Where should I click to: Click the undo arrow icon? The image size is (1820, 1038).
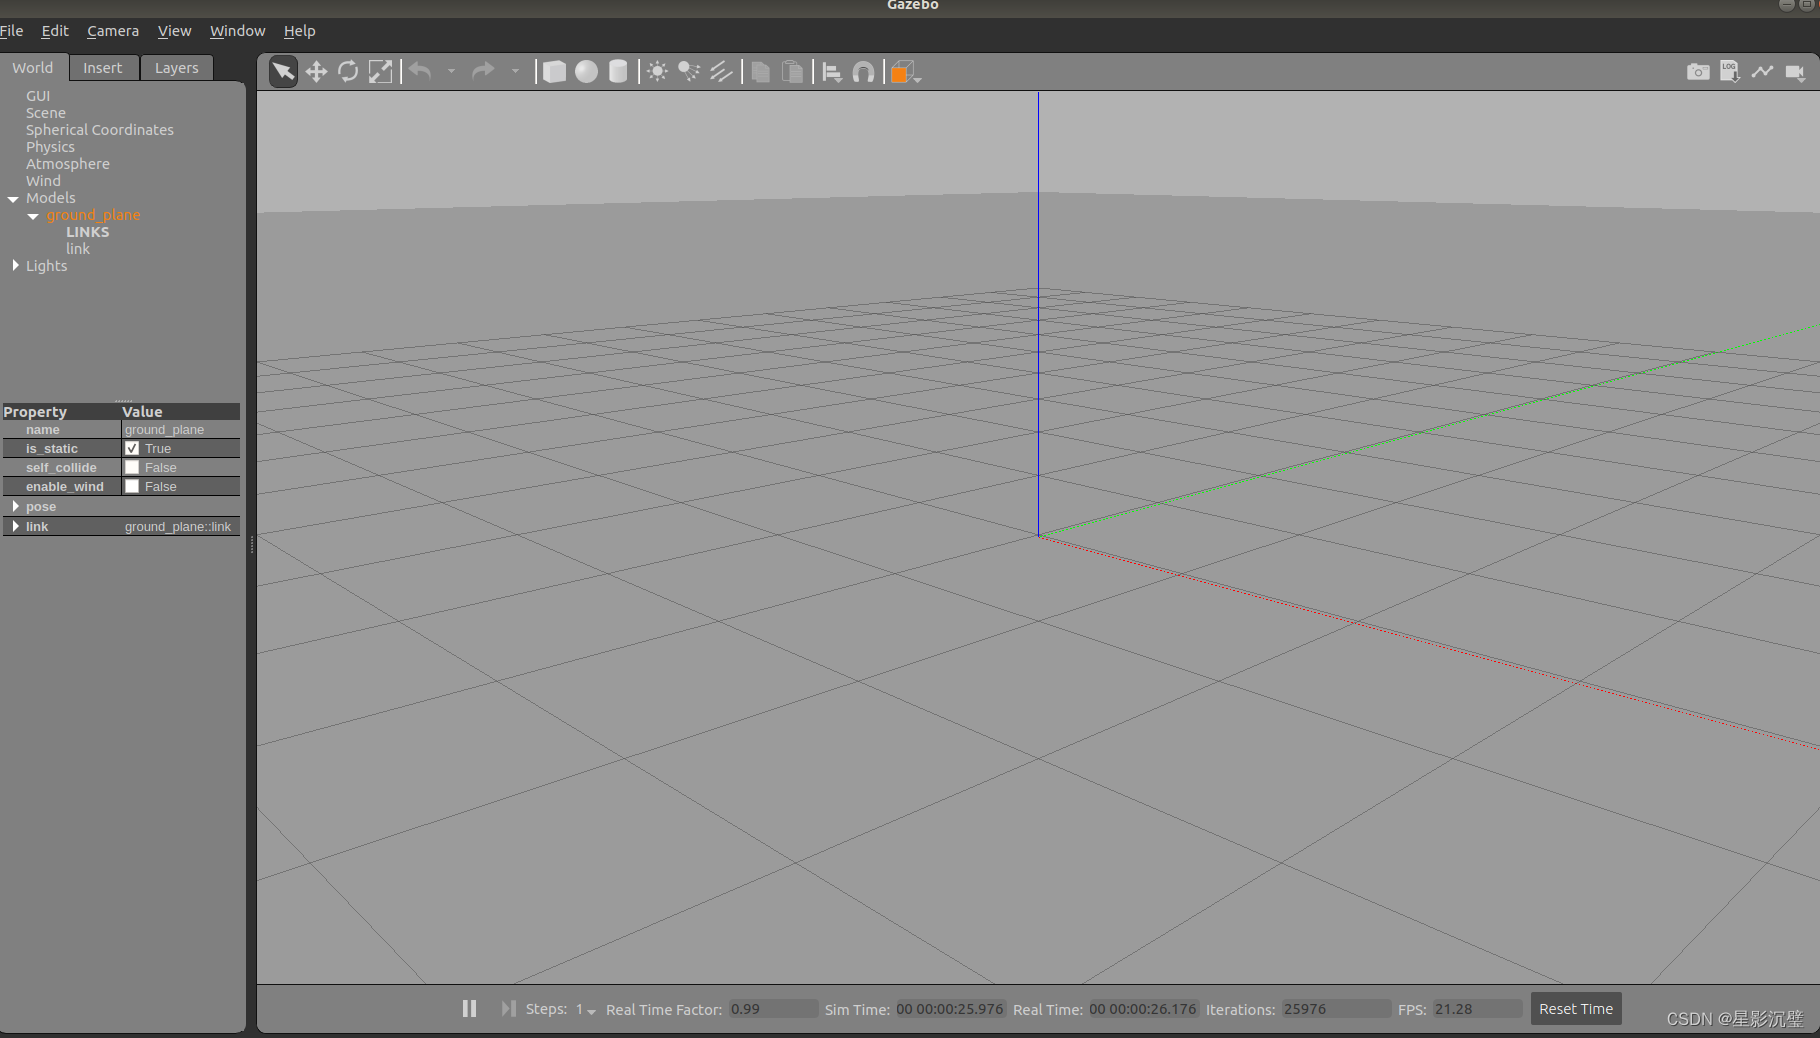(421, 71)
